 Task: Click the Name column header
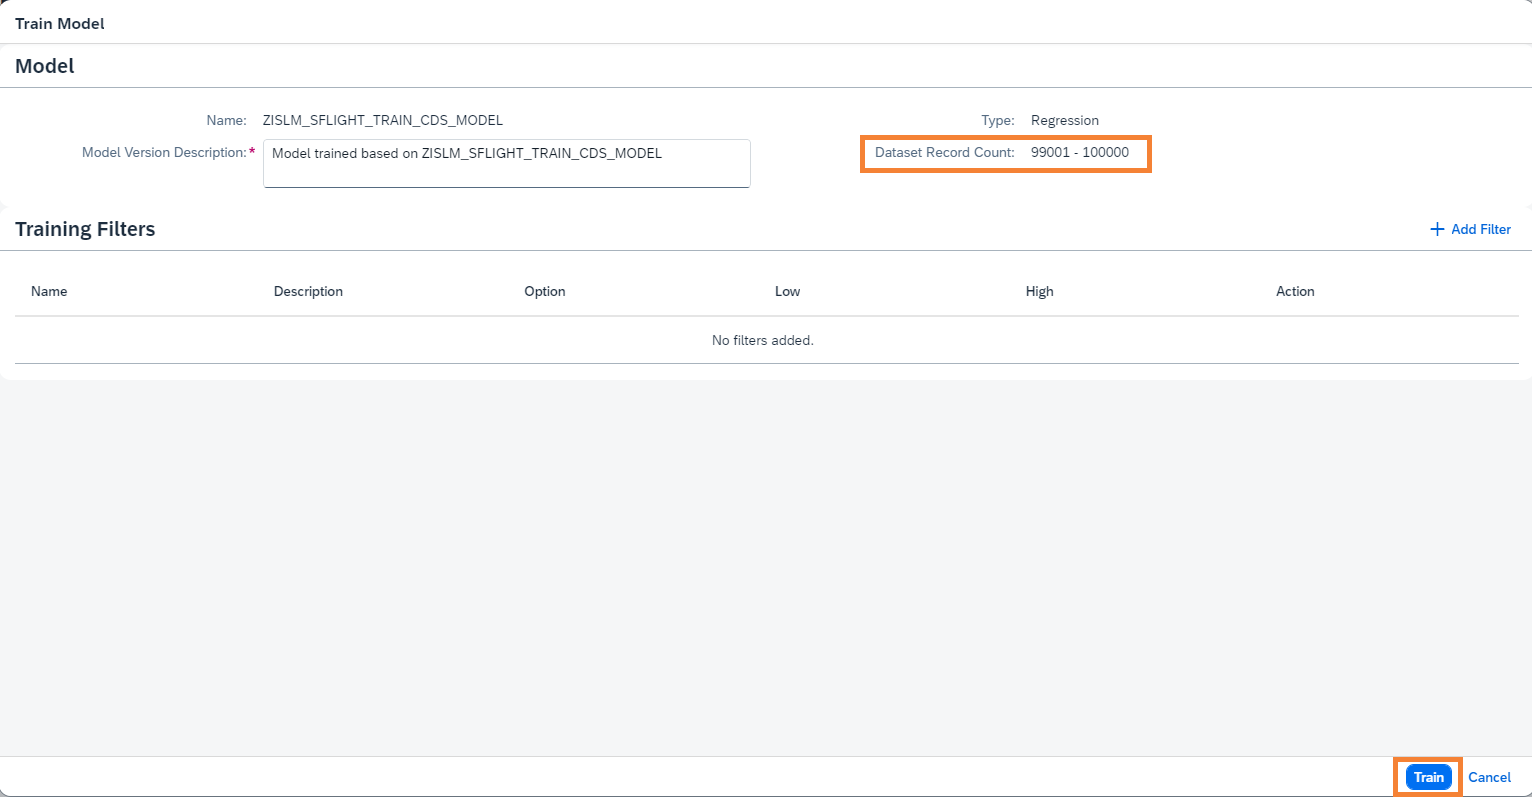coord(49,291)
